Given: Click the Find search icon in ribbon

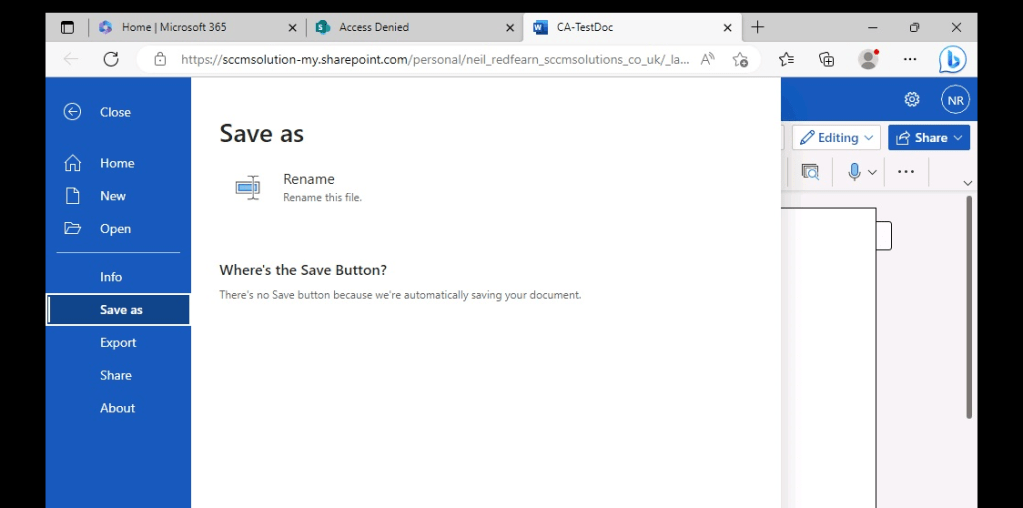Looking at the screenshot, I should pyautogui.click(x=810, y=172).
